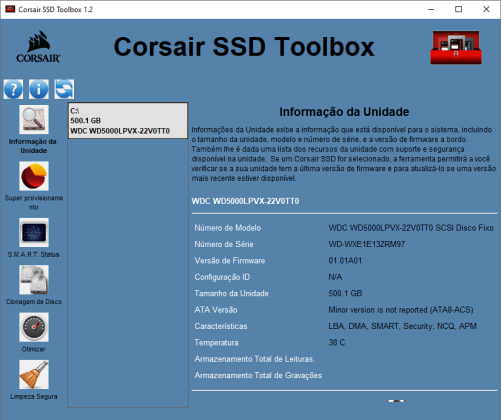Open Informação da Unidade magnifier icon
Screen dimensions: 501x420
(x=34, y=120)
